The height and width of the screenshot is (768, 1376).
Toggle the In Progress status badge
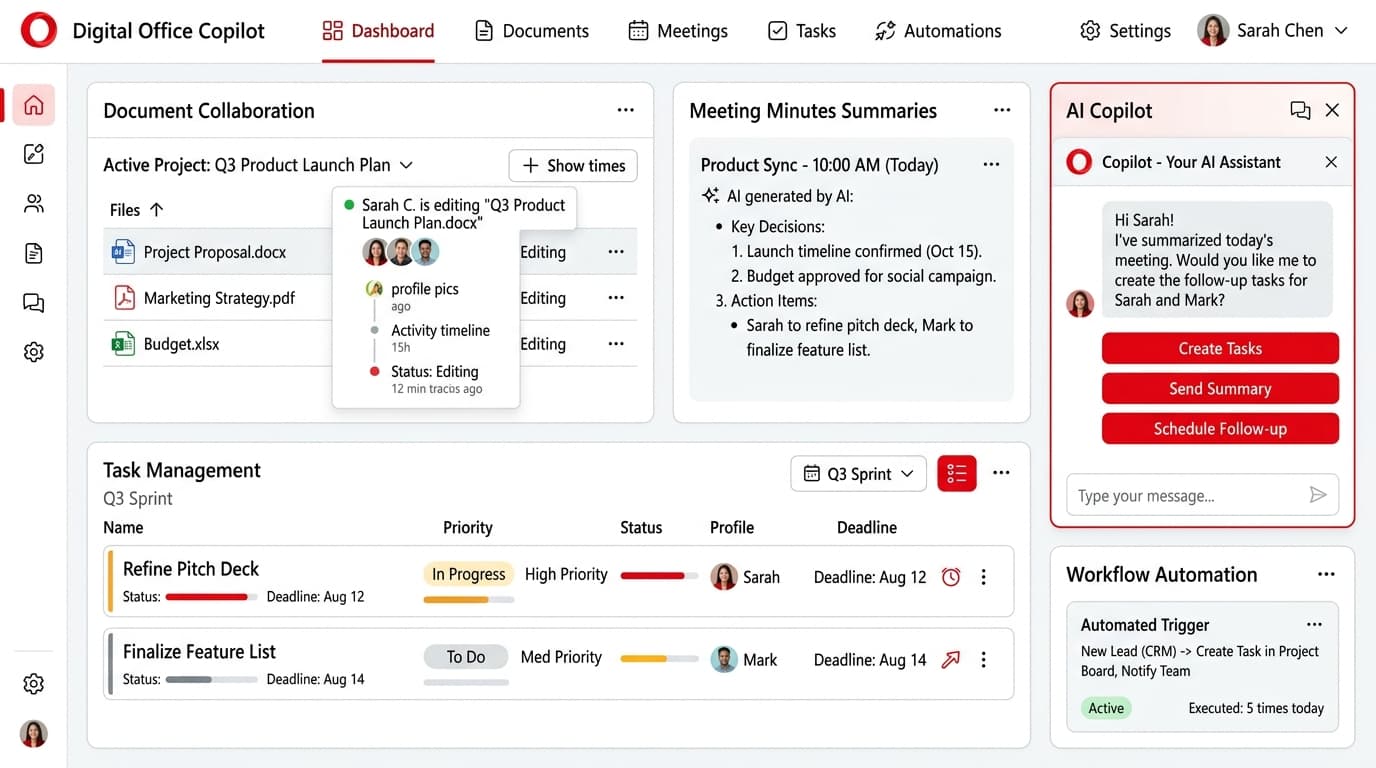468,574
